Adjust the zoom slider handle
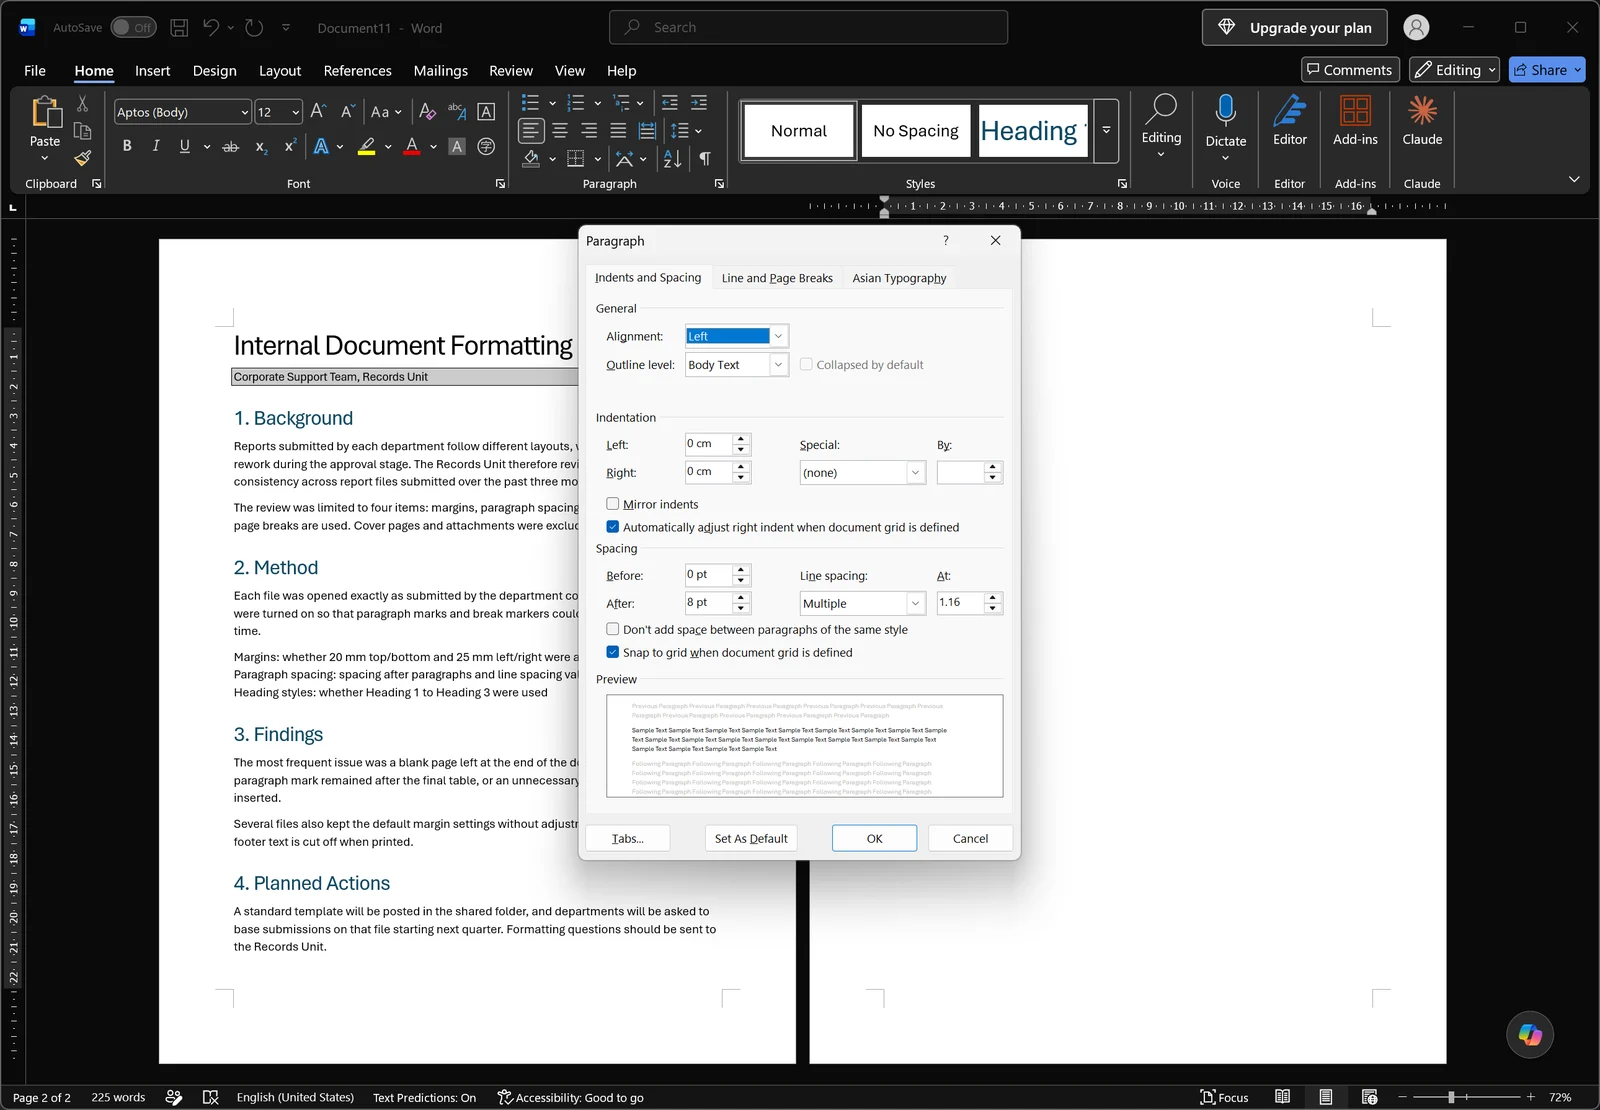1600x1110 pixels. tap(1451, 1097)
